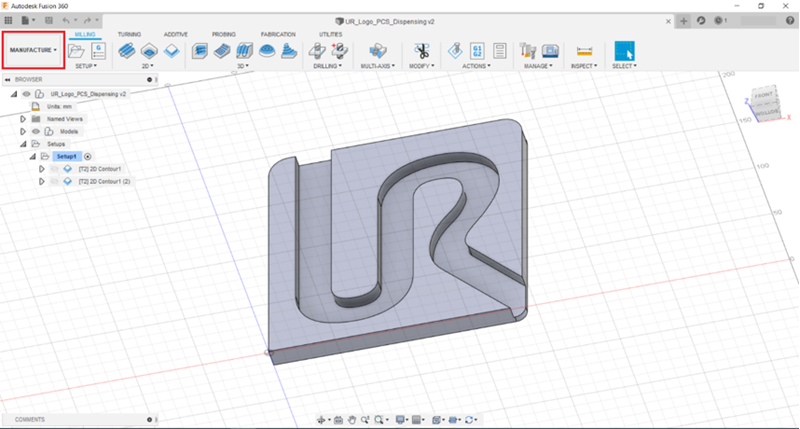Open the Setup Sheet icon
The height and width of the screenshot is (429, 800).
tap(499, 51)
